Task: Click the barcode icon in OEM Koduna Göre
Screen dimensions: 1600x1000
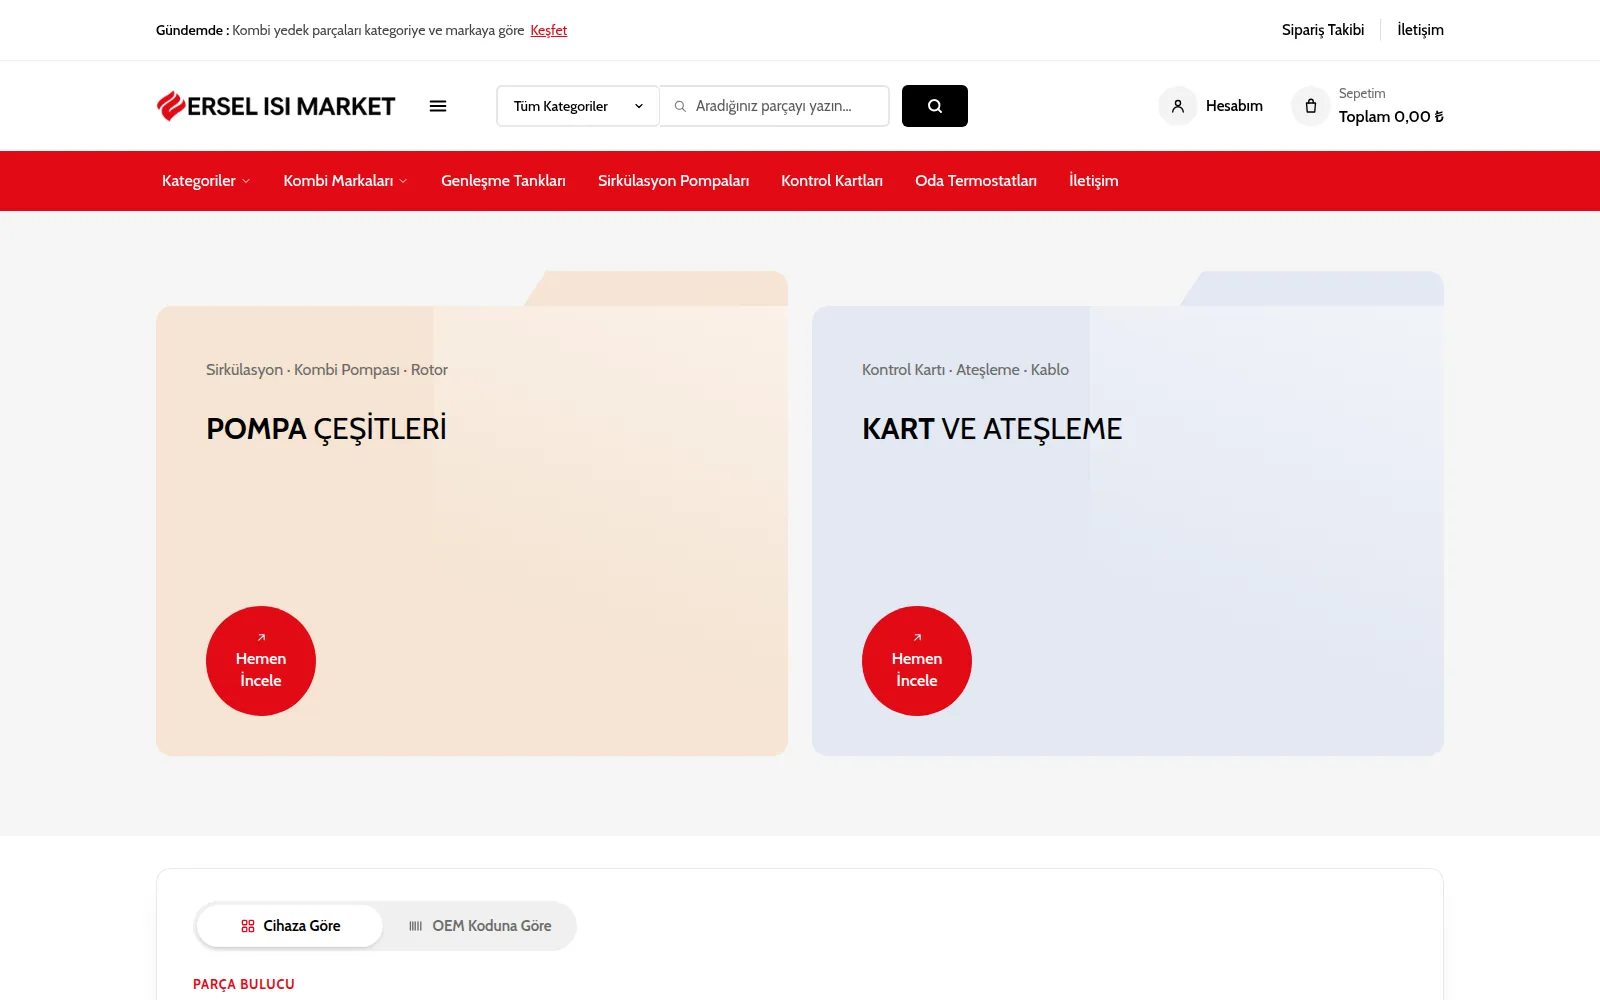Action: [416, 926]
